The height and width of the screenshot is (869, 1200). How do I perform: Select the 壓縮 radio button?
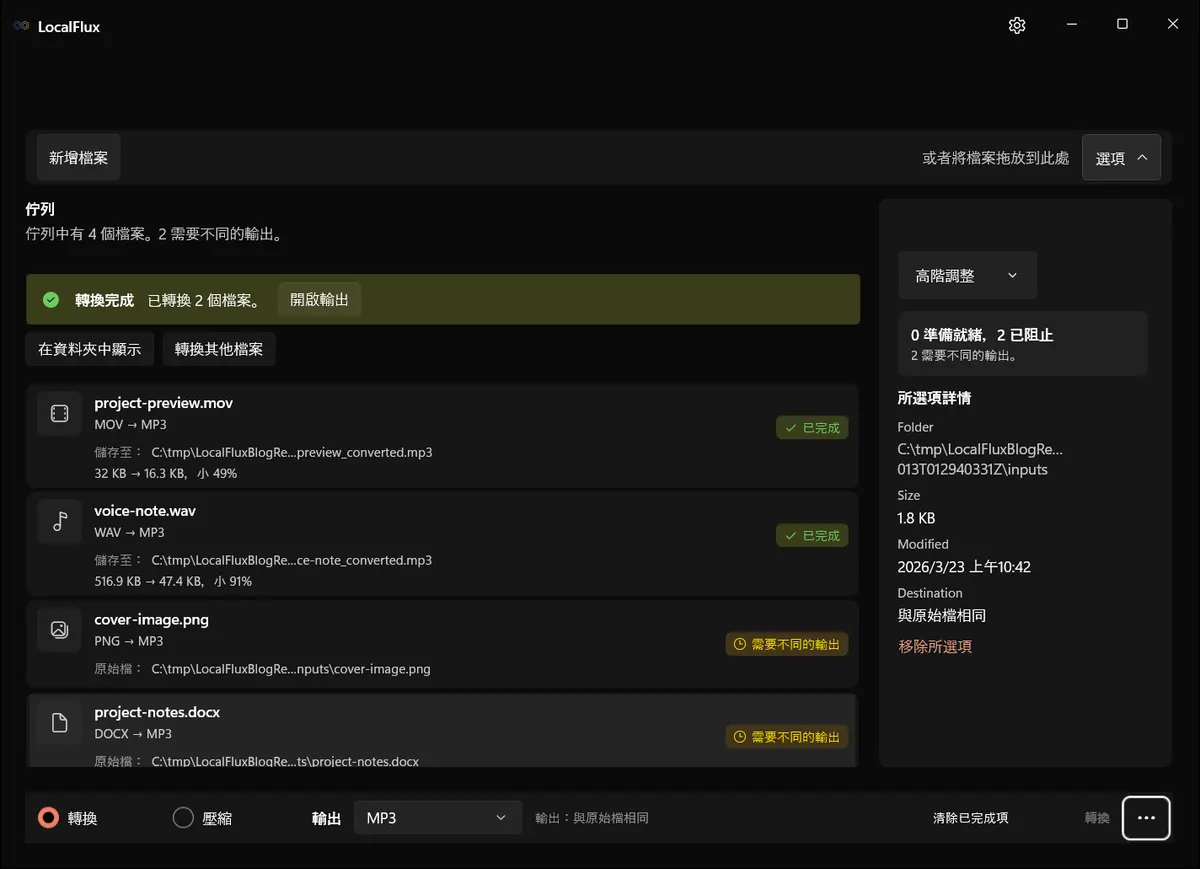(x=183, y=818)
